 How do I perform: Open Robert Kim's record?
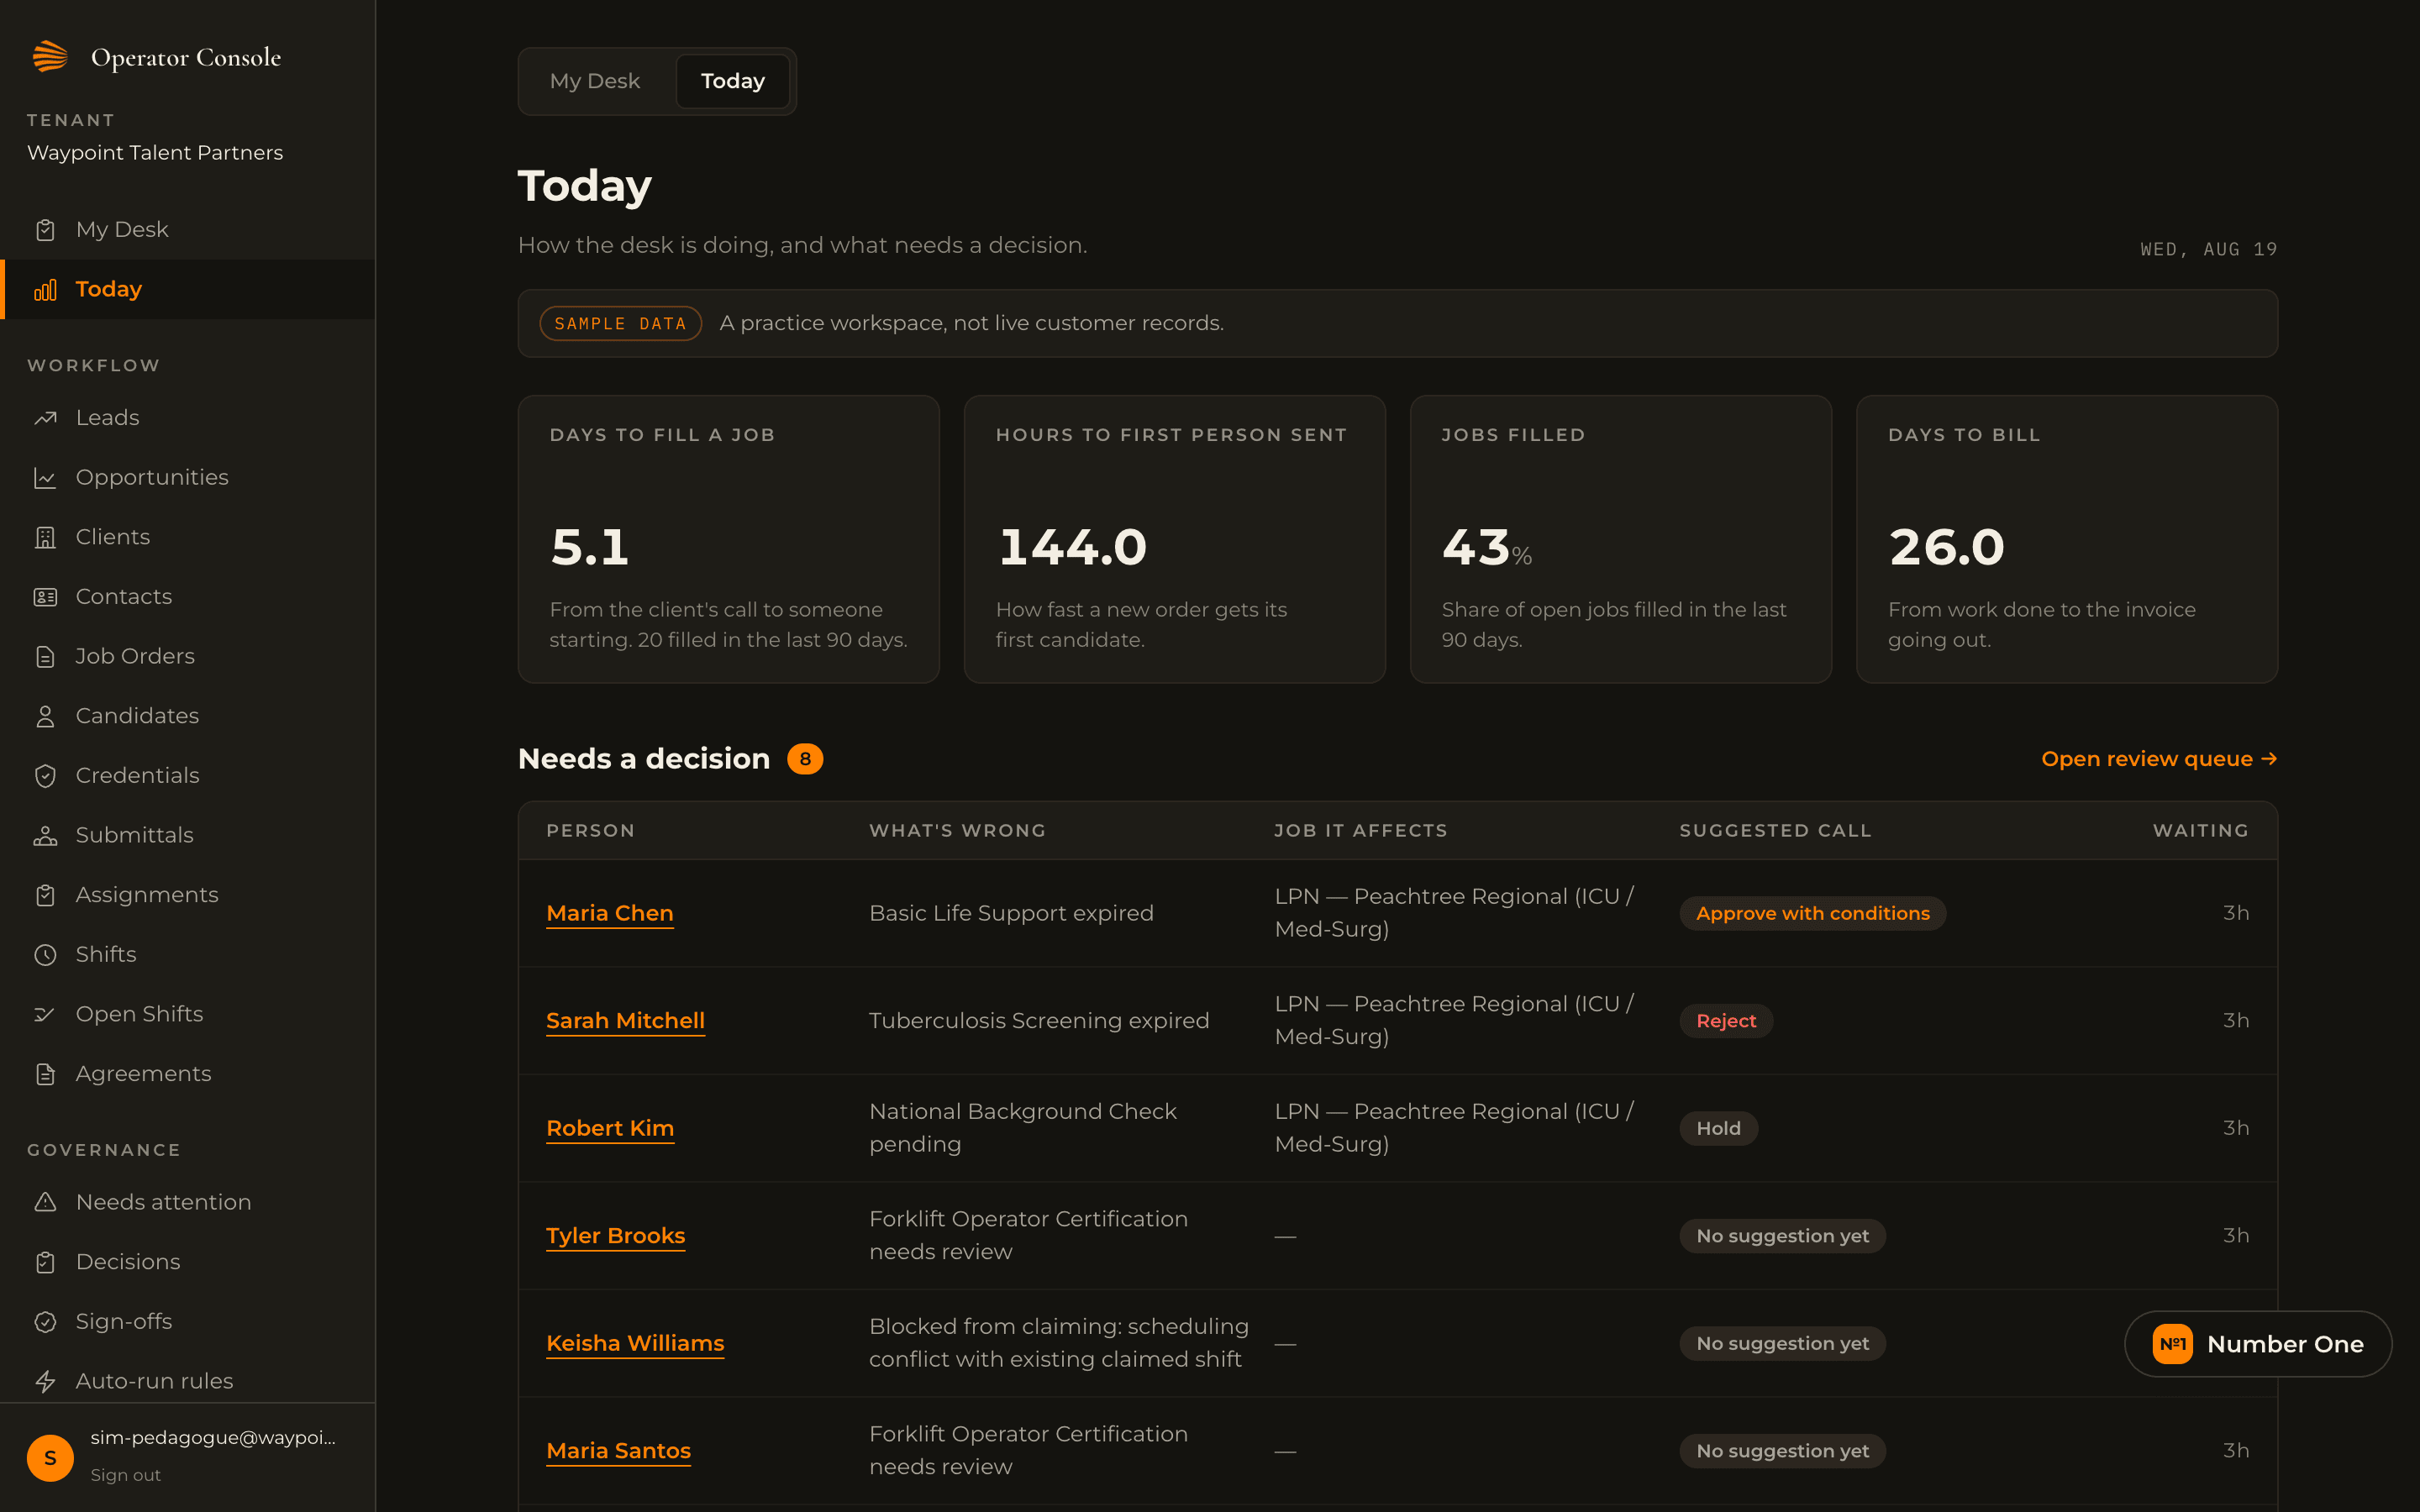[610, 1128]
